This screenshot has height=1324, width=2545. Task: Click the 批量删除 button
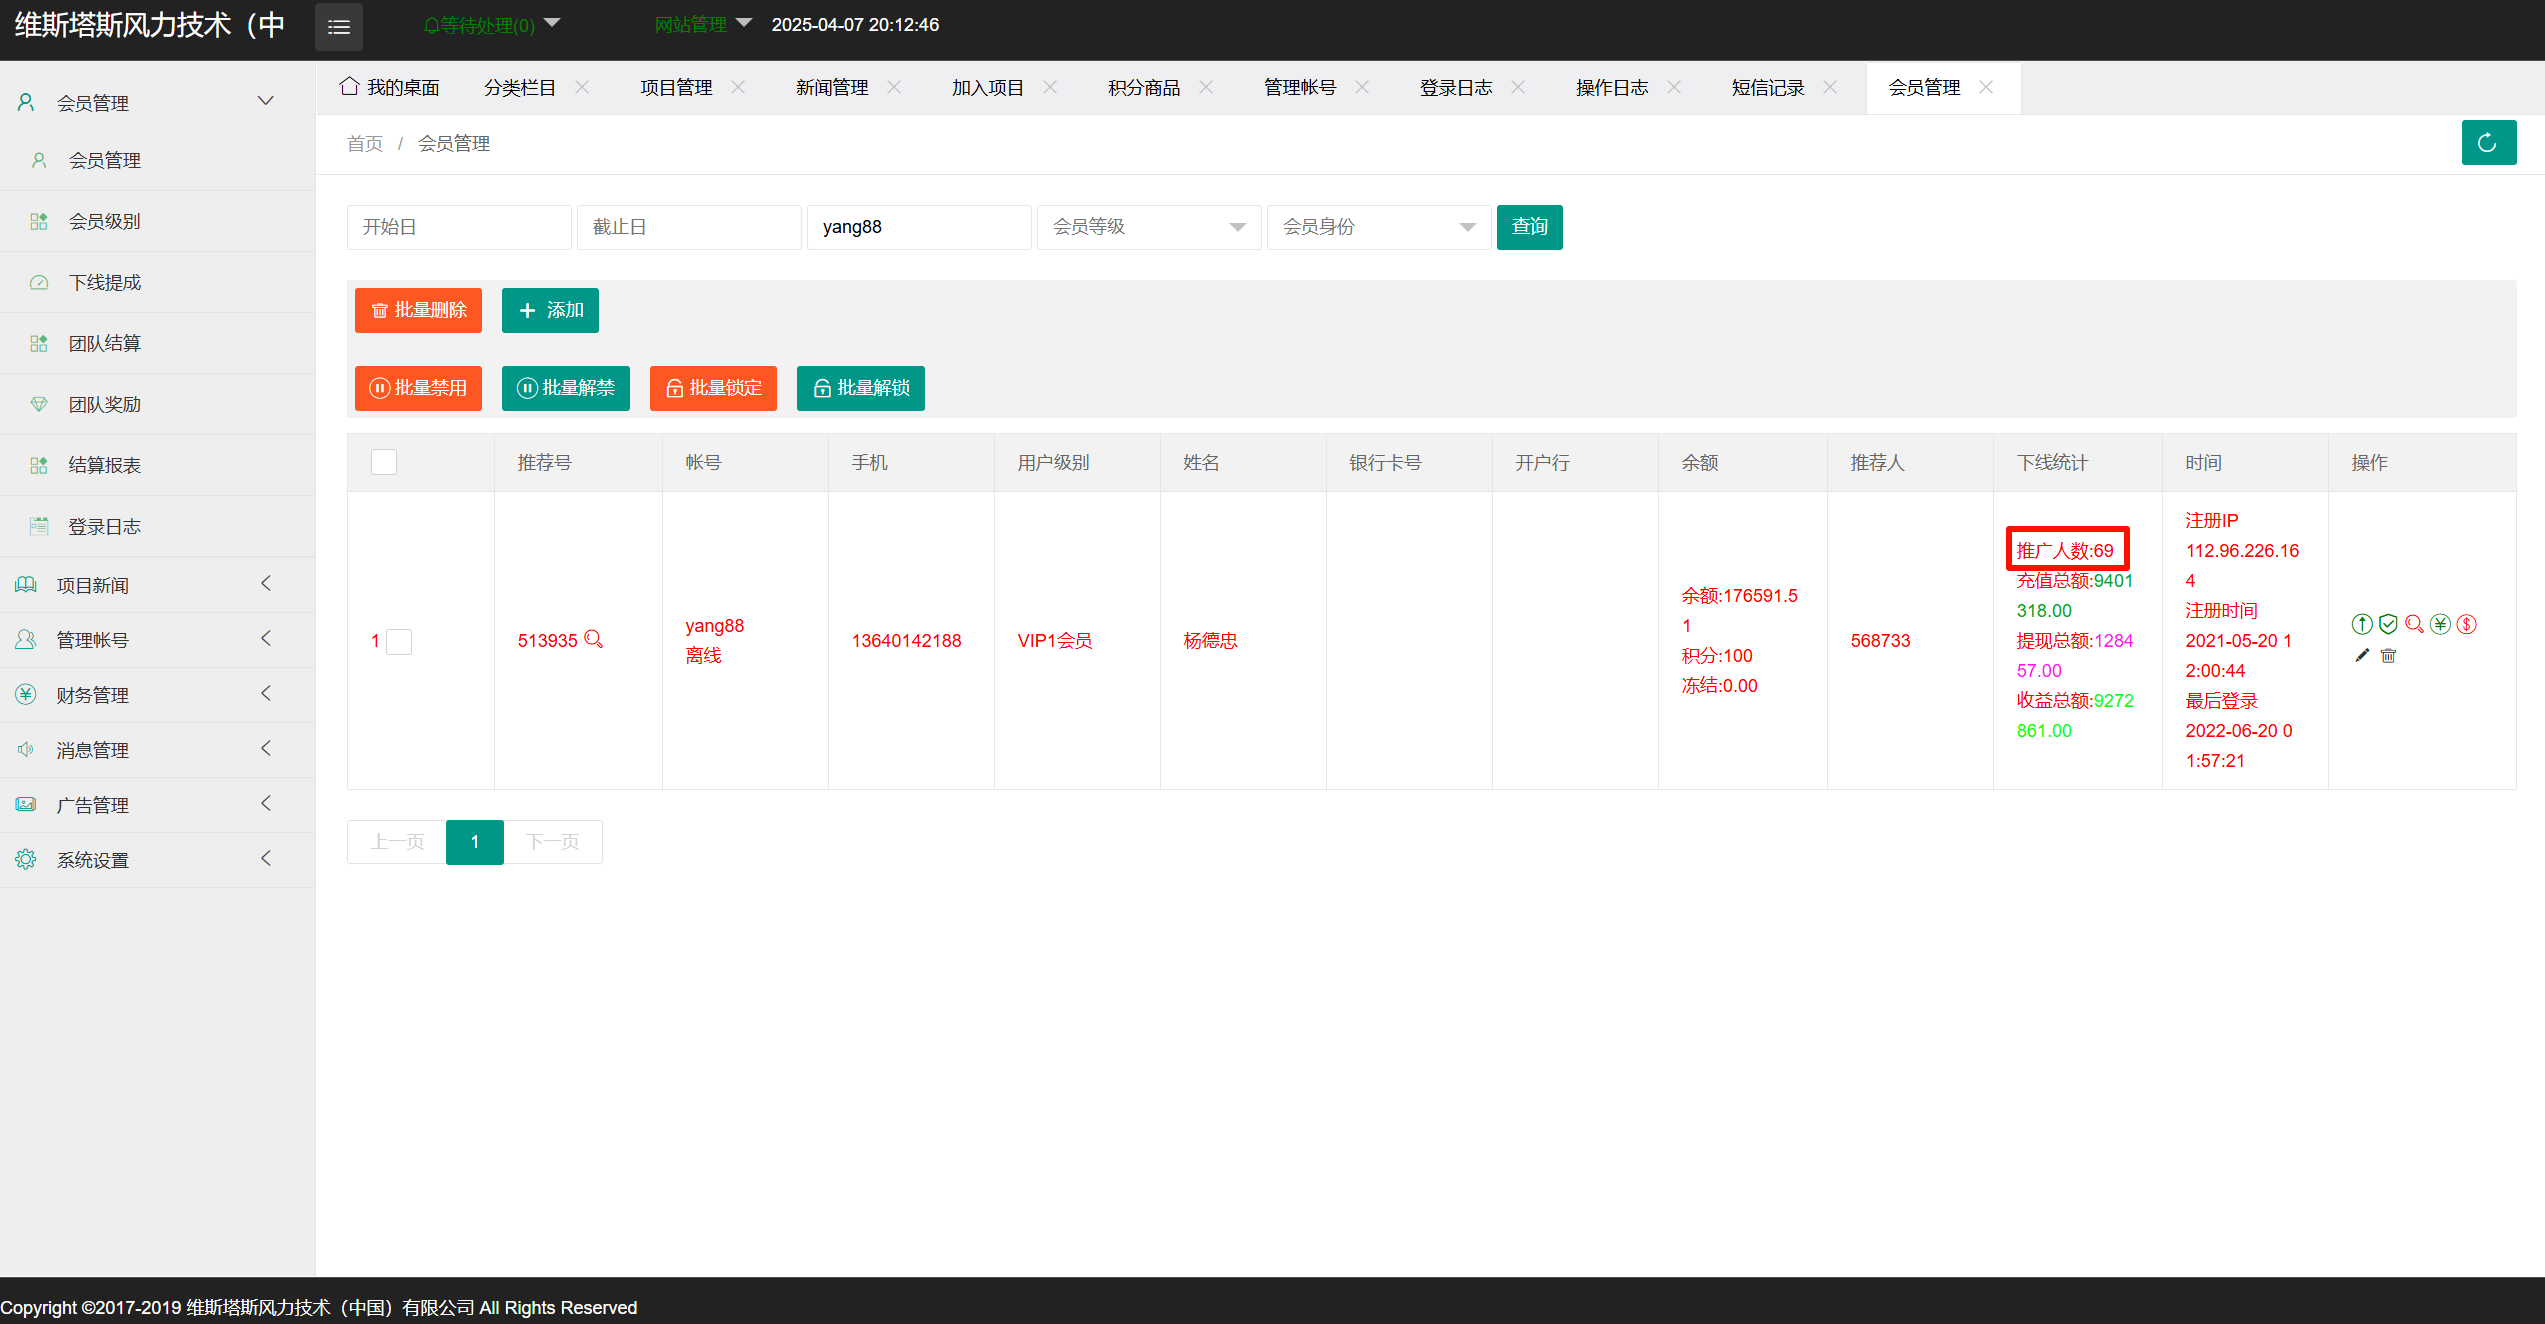click(x=418, y=310)
